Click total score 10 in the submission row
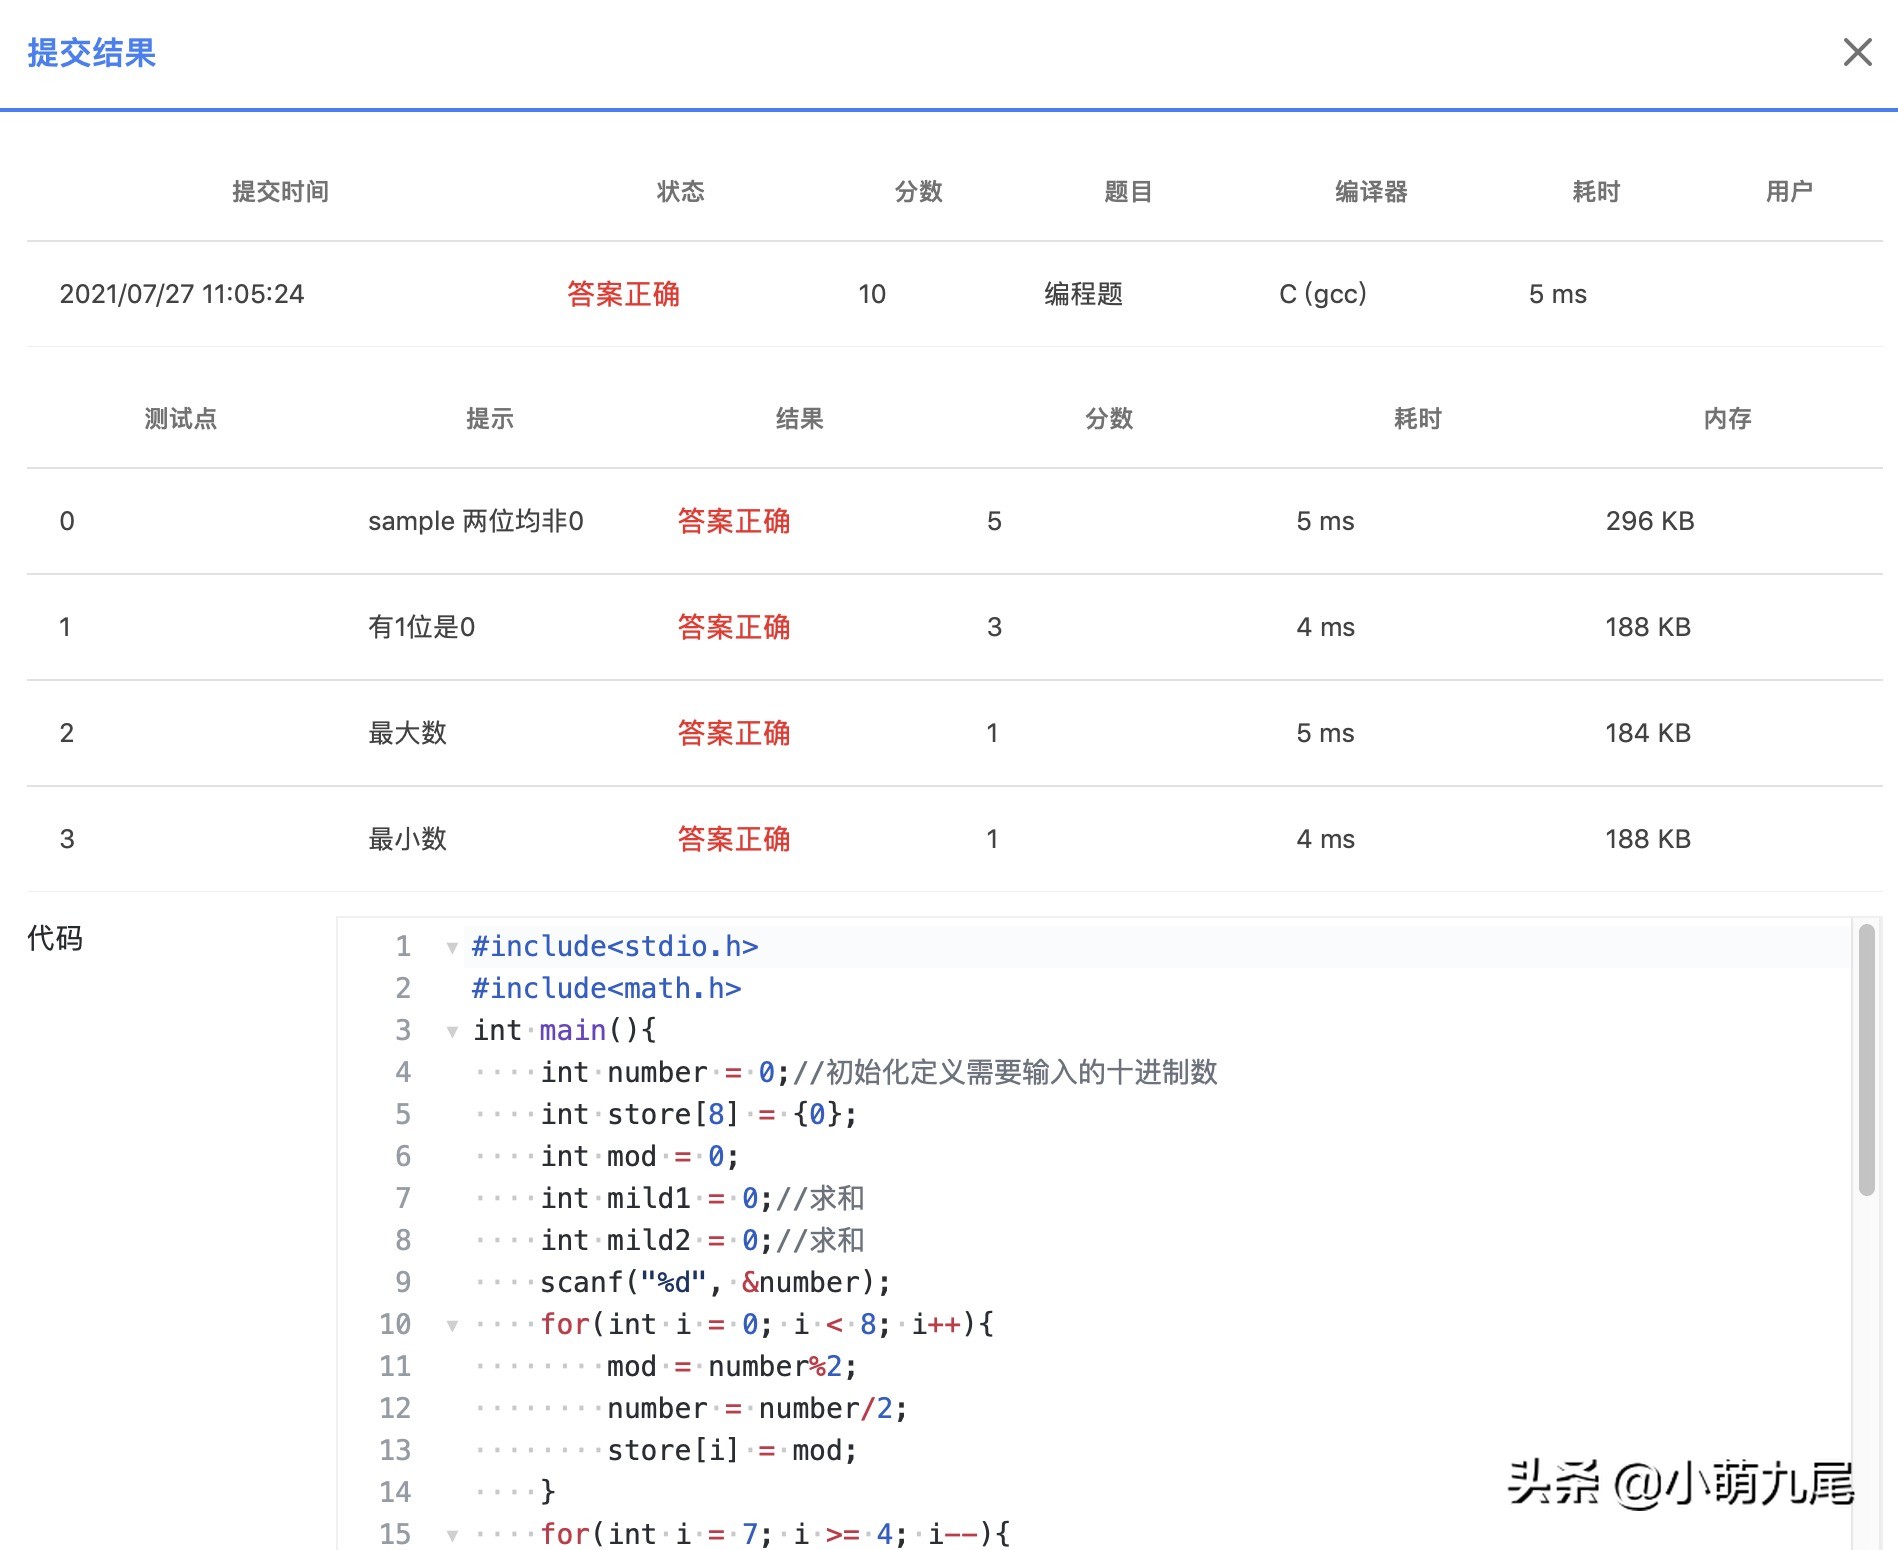Image resolution: width=1898 pixels, height=1550 pixels. [x=872, y=294]
